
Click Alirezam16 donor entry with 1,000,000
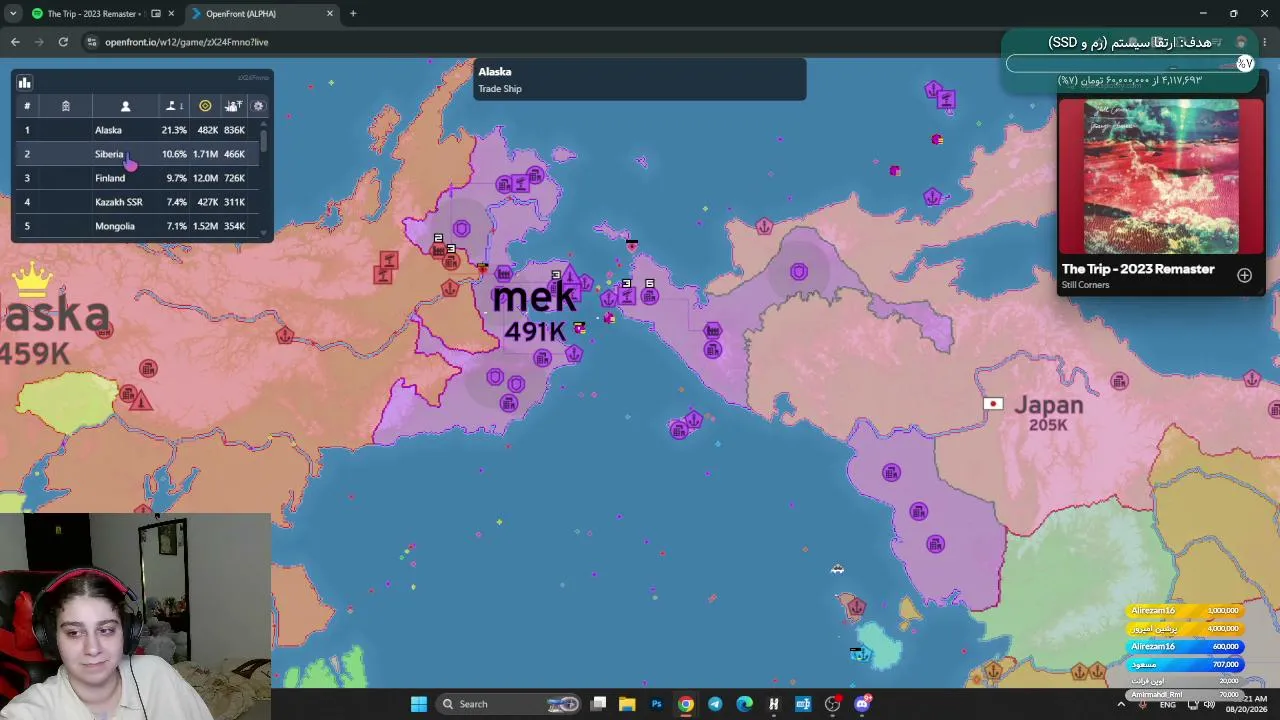coord(1185,611)
